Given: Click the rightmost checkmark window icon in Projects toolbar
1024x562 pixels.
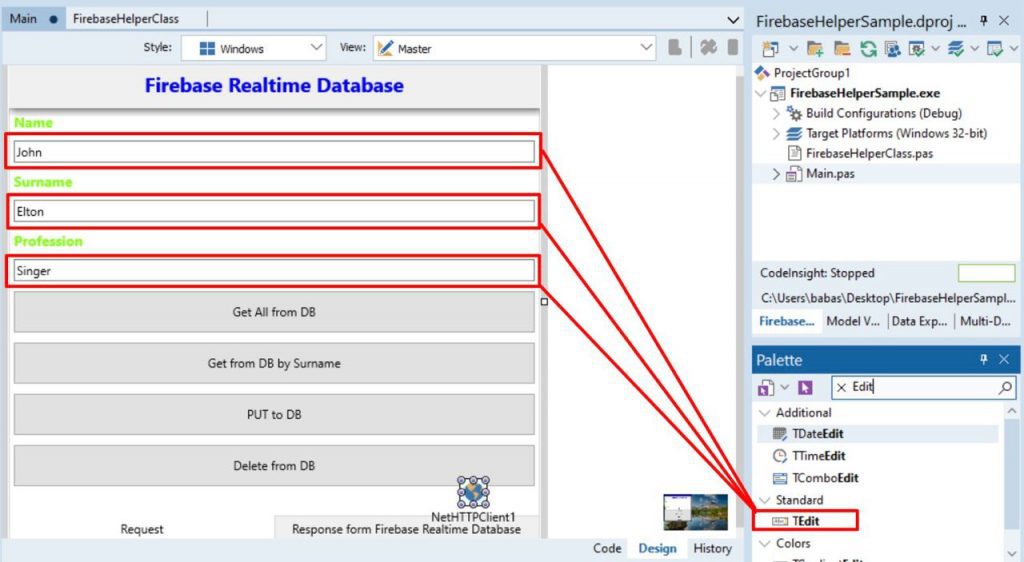Looking at the screenshot, I should [x=995, y=48].
